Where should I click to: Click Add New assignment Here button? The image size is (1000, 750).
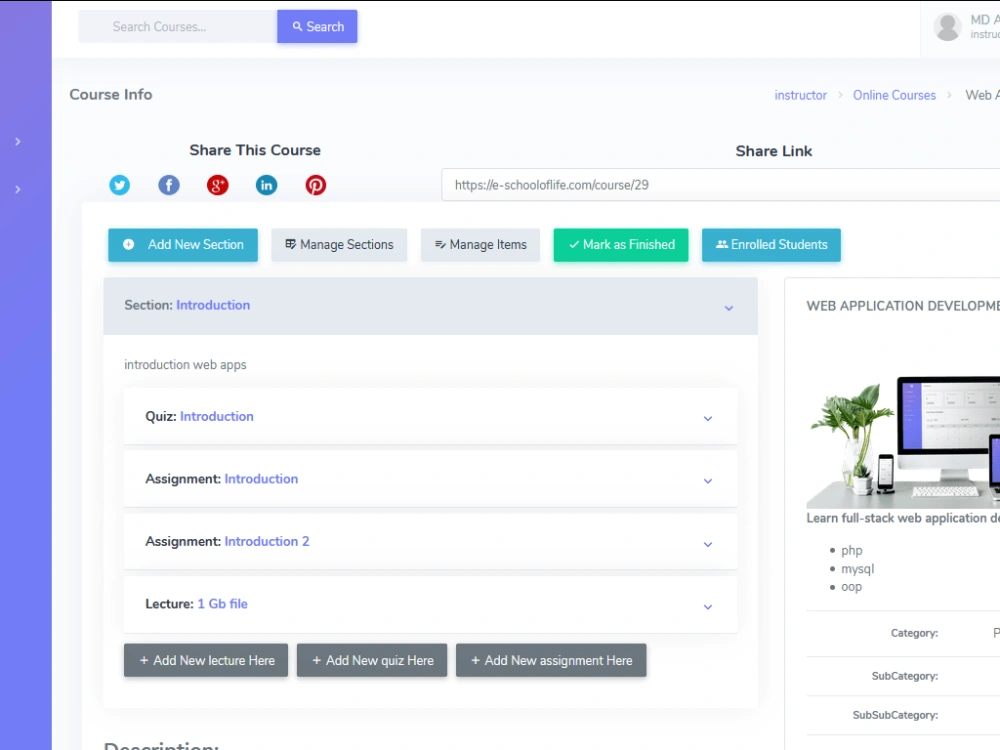coord(551,660)
